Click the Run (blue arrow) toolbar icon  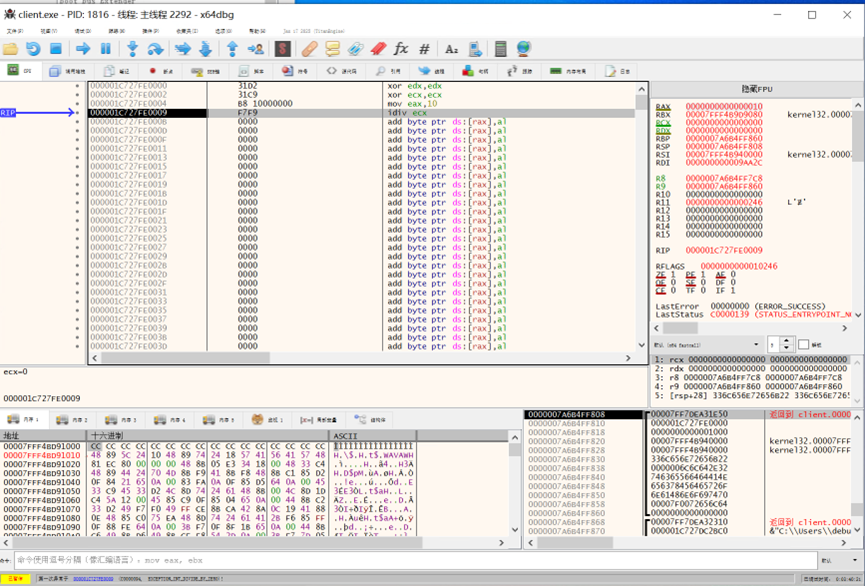[83, 49]
